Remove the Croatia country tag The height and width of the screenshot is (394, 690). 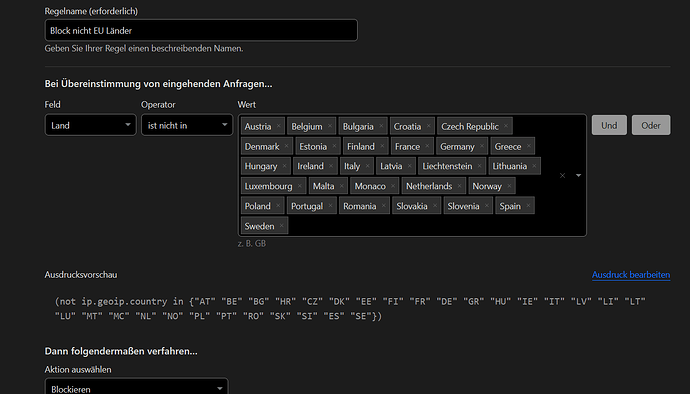[429, 126]
